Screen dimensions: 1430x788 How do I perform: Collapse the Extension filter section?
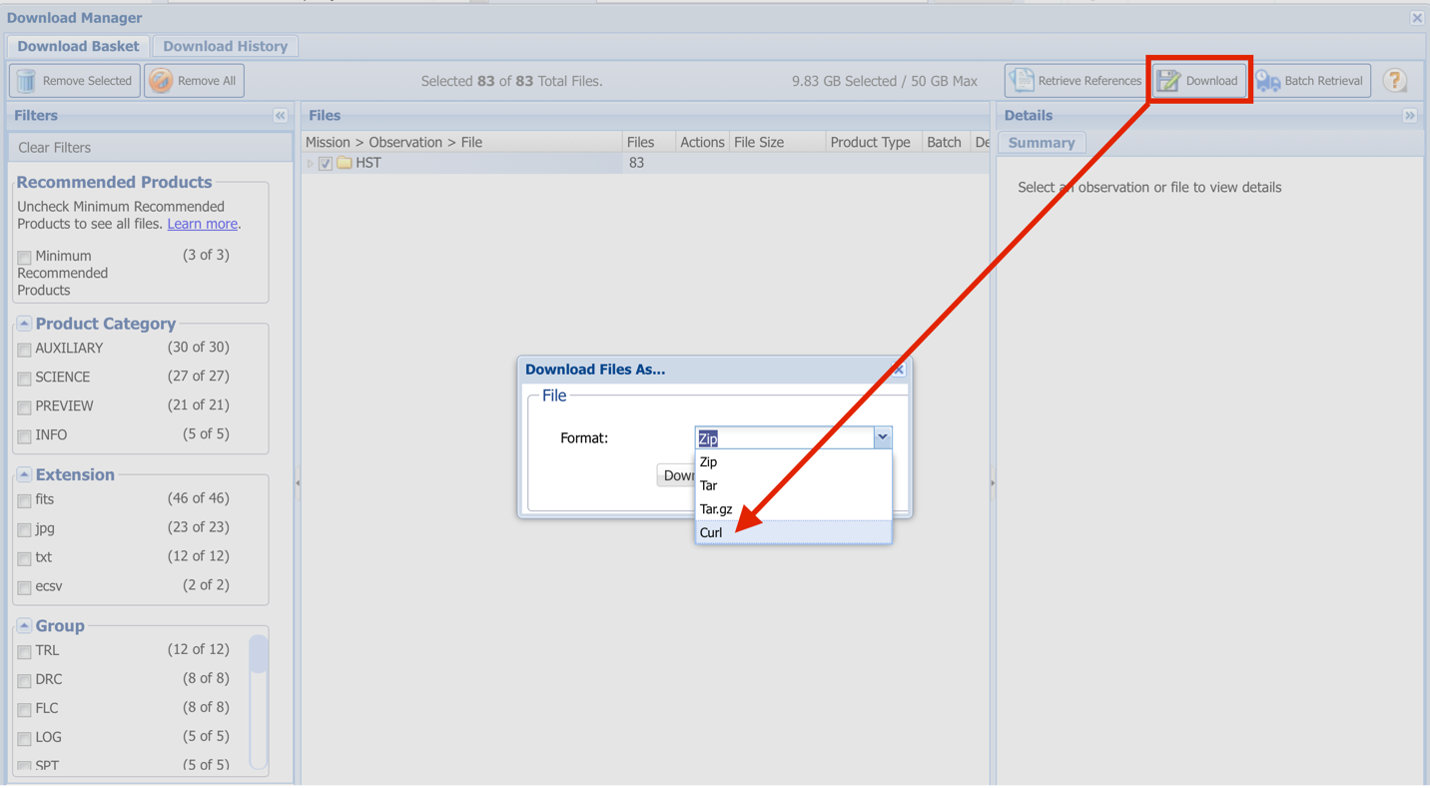[x=24, y=475]
